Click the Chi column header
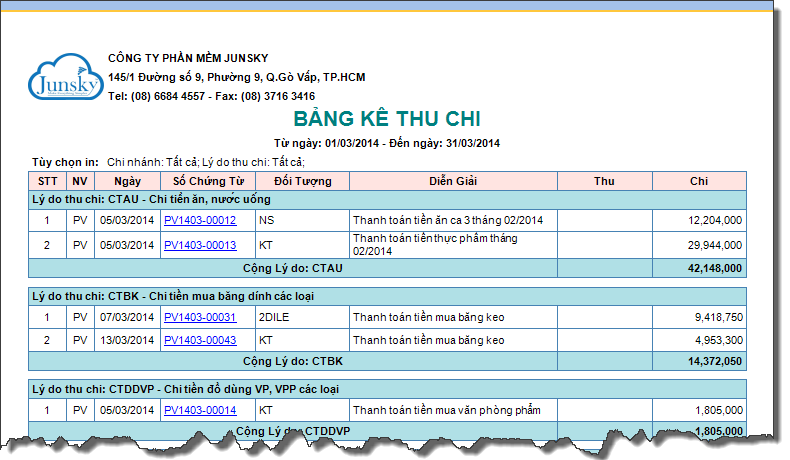790x460 pixels. (x=699, y=181)
